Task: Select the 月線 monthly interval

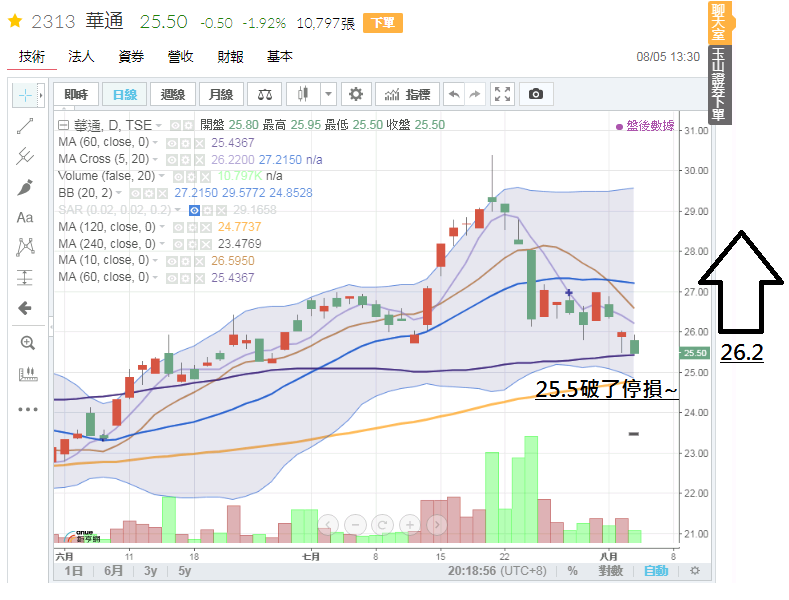Action: pos(221,94)
